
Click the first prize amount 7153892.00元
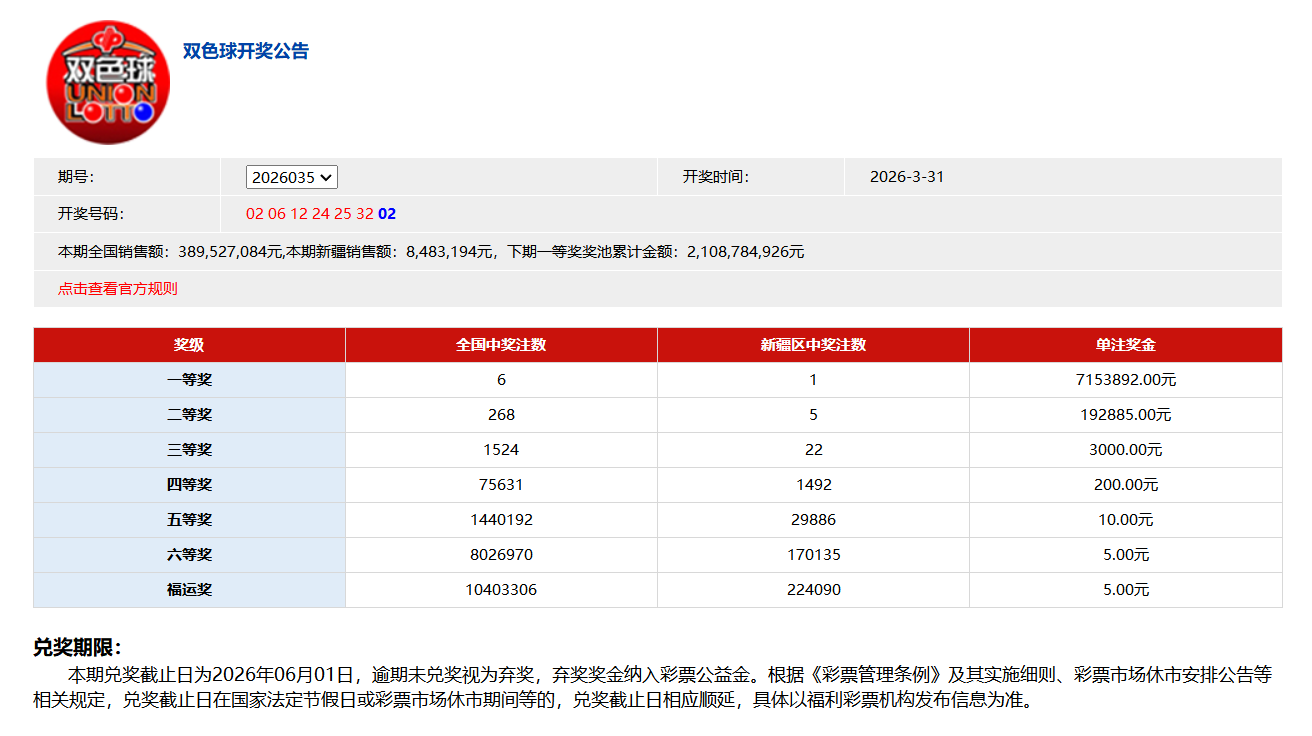coord(1125,380)
